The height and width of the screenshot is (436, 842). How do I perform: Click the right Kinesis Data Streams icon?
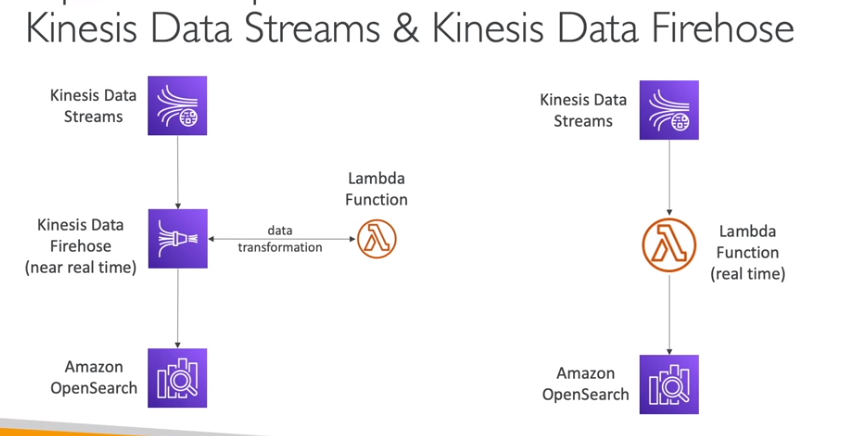(667, 110)
